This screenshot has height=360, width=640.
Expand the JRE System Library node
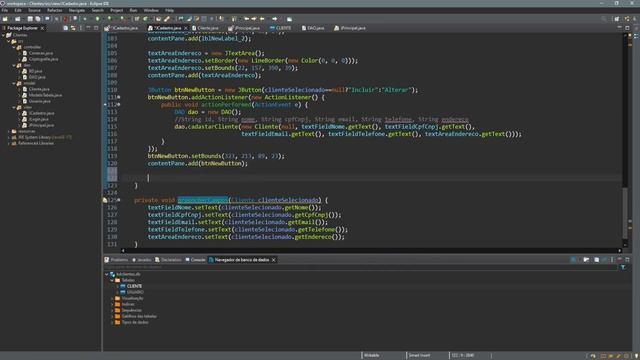(9, 138)
